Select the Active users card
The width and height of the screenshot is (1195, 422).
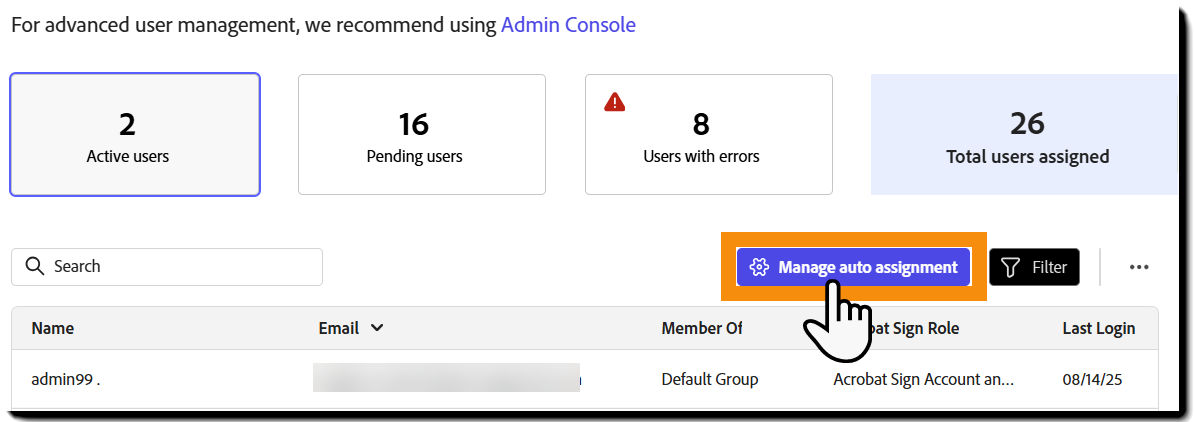(x=135, y=134)
